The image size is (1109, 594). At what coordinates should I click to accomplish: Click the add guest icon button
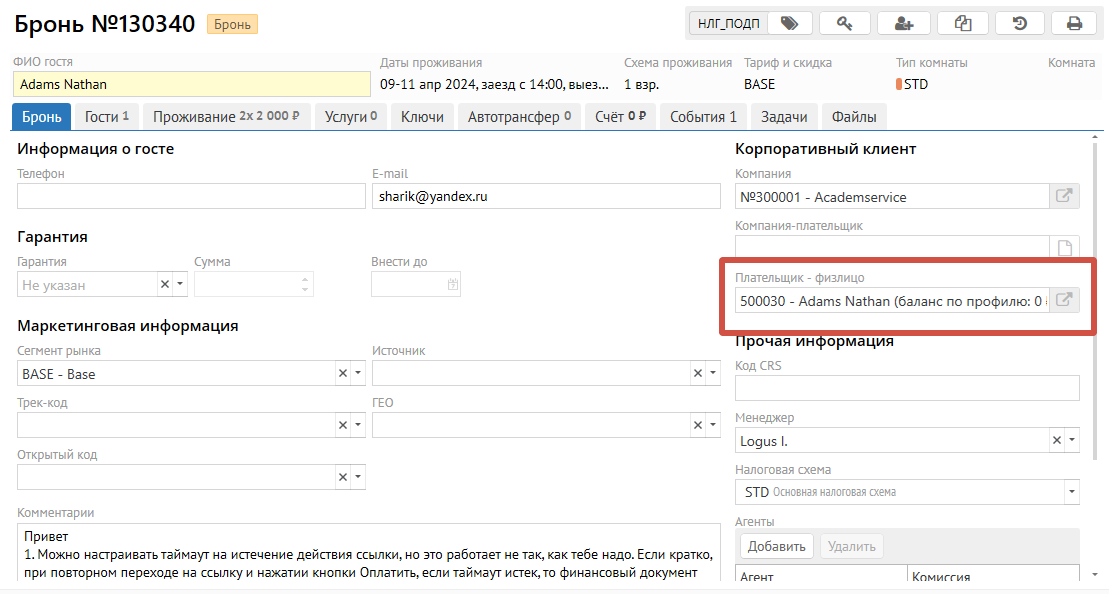point(903,23)
